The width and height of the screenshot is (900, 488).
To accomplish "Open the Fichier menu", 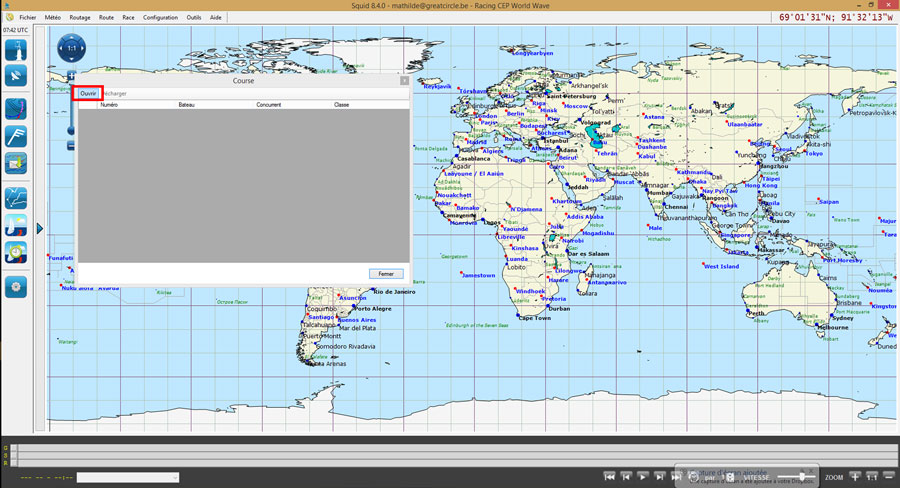I will pyautogui.click(x=27, y=17).
